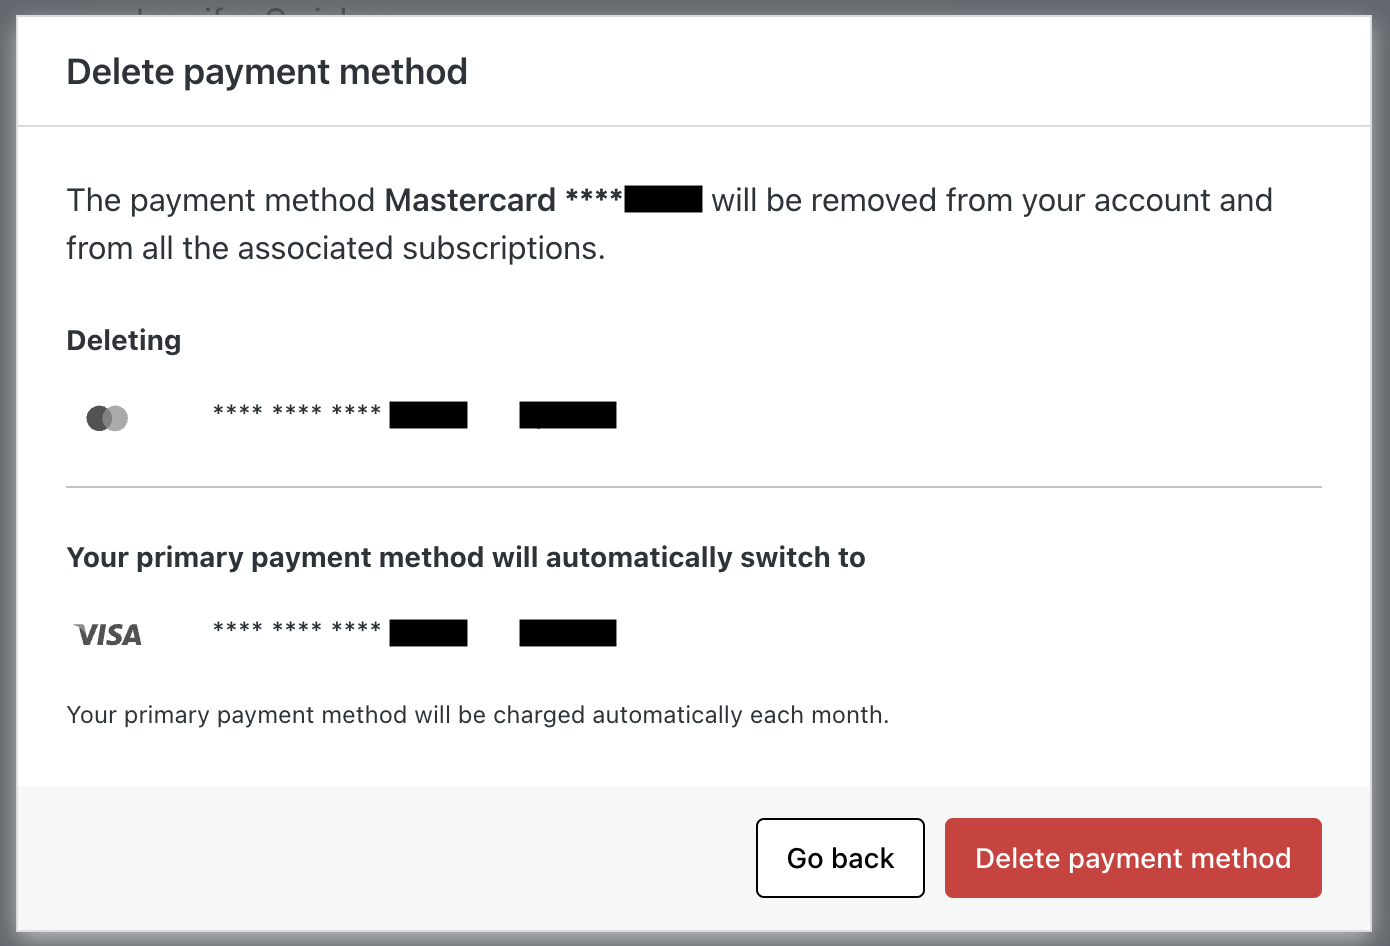Click the Mastercard logo in the Deleting section

click(107, 417)
